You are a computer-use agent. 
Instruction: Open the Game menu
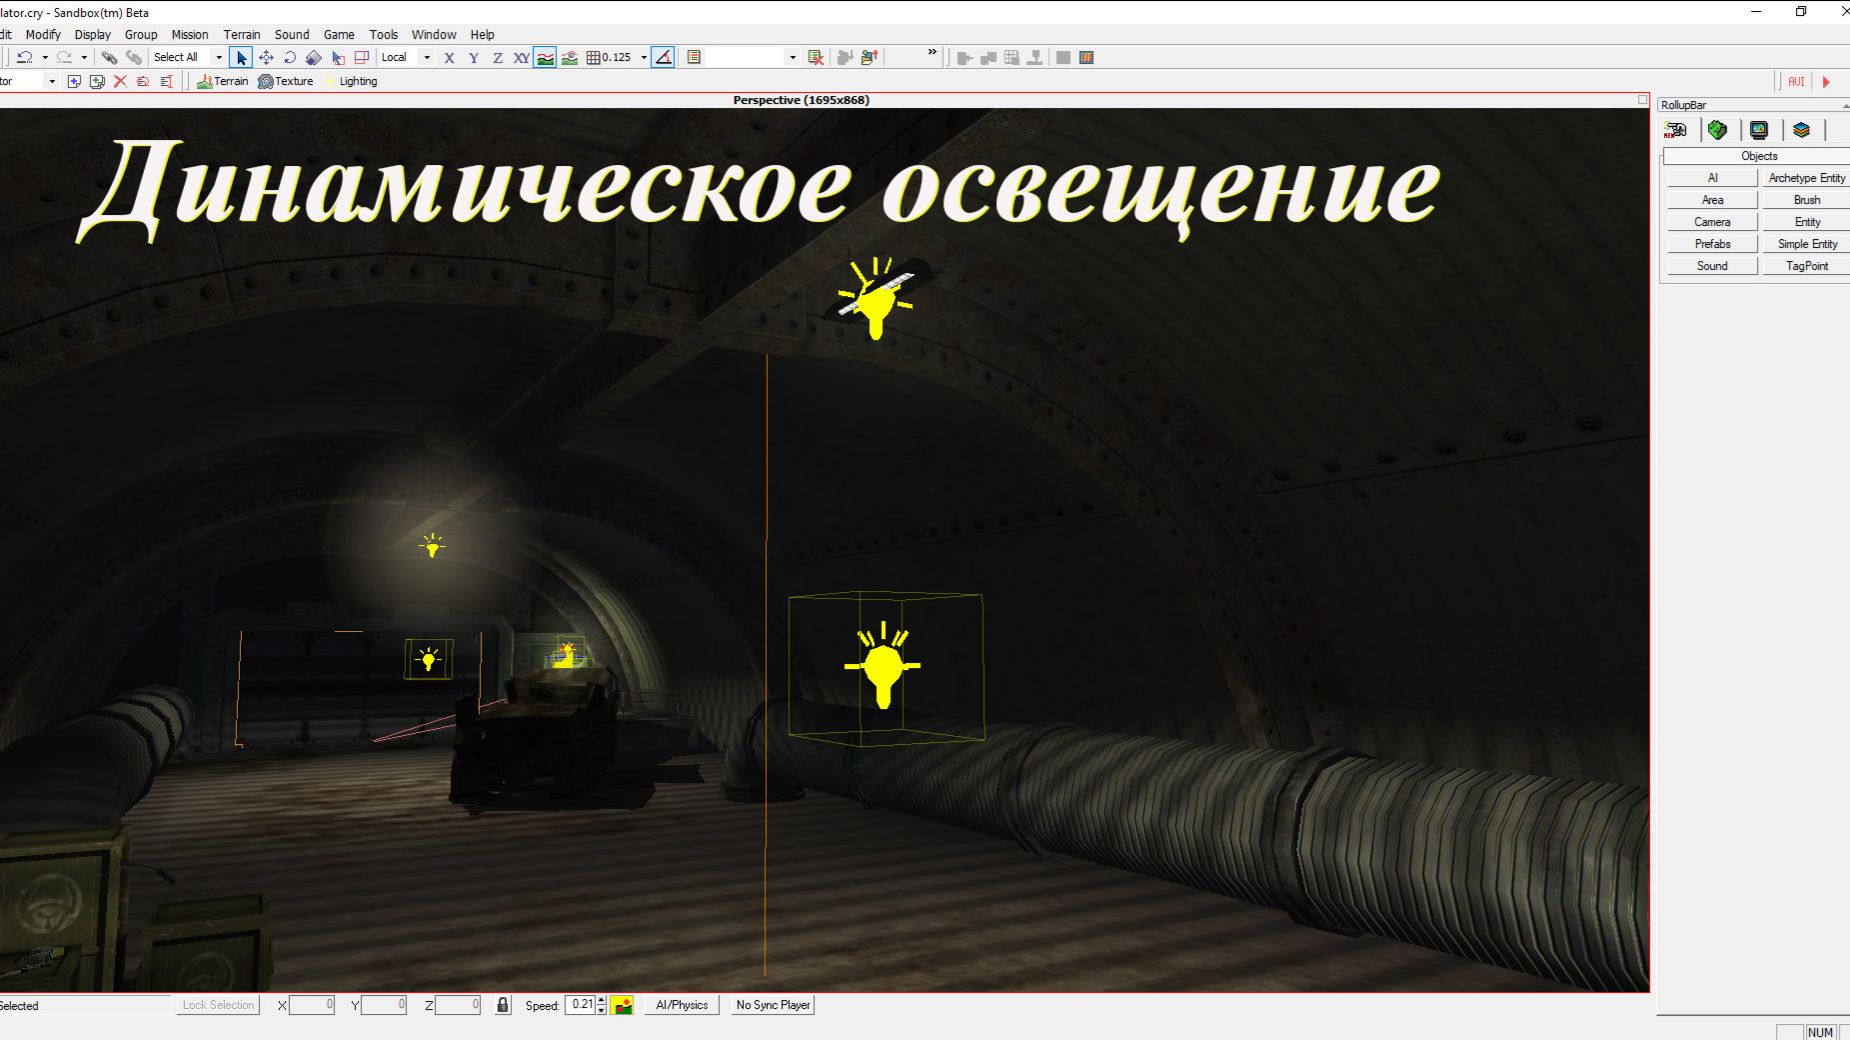pos(339,34)
